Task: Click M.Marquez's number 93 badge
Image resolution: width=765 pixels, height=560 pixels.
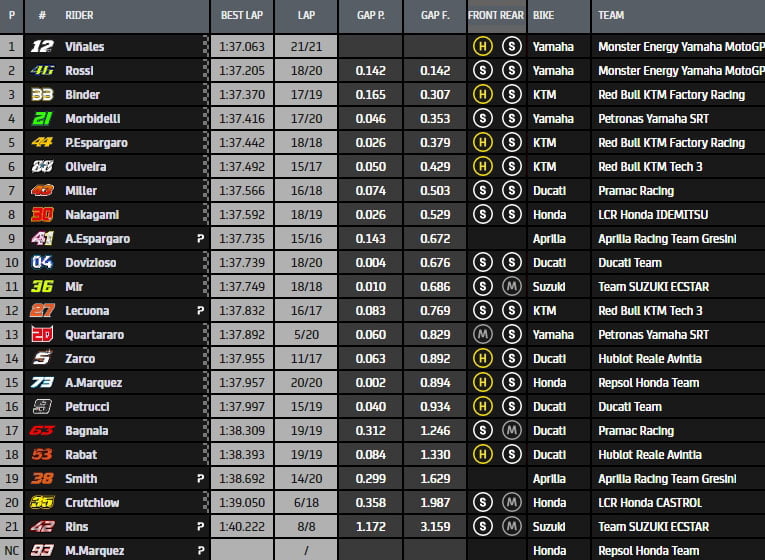Action: (x=42, y=551)
